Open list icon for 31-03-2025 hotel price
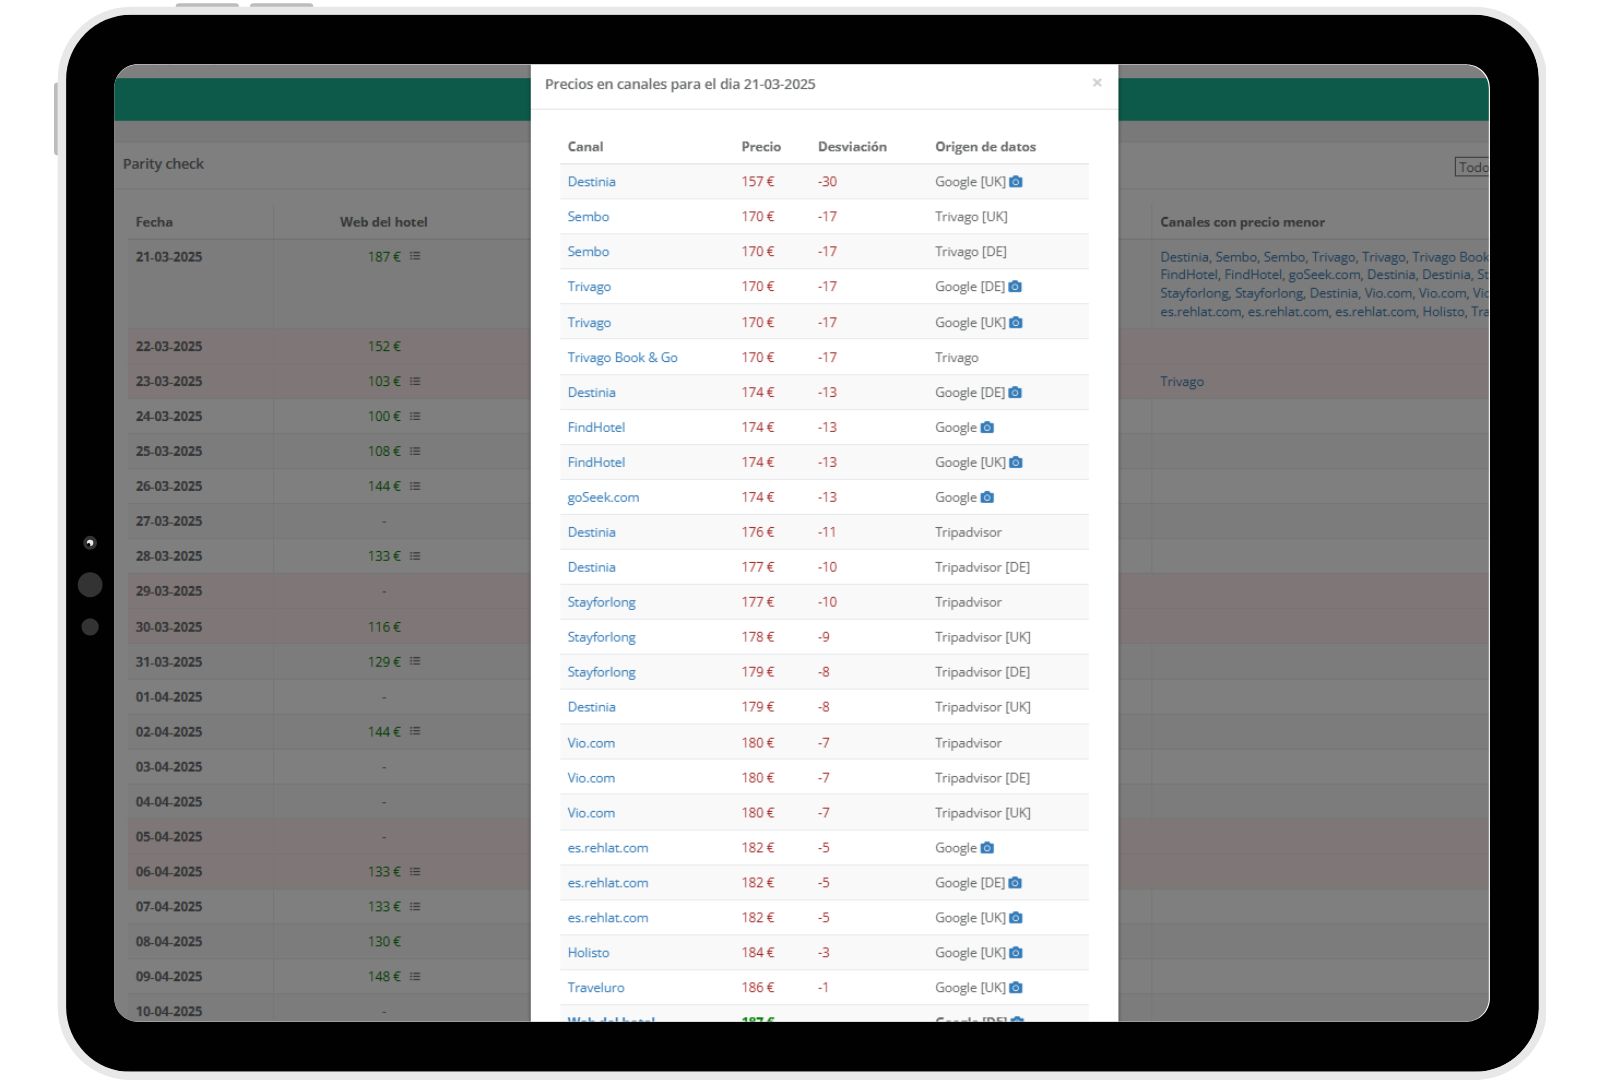This screenshot has height=1080, width=1600. click(x=415, y=662)
